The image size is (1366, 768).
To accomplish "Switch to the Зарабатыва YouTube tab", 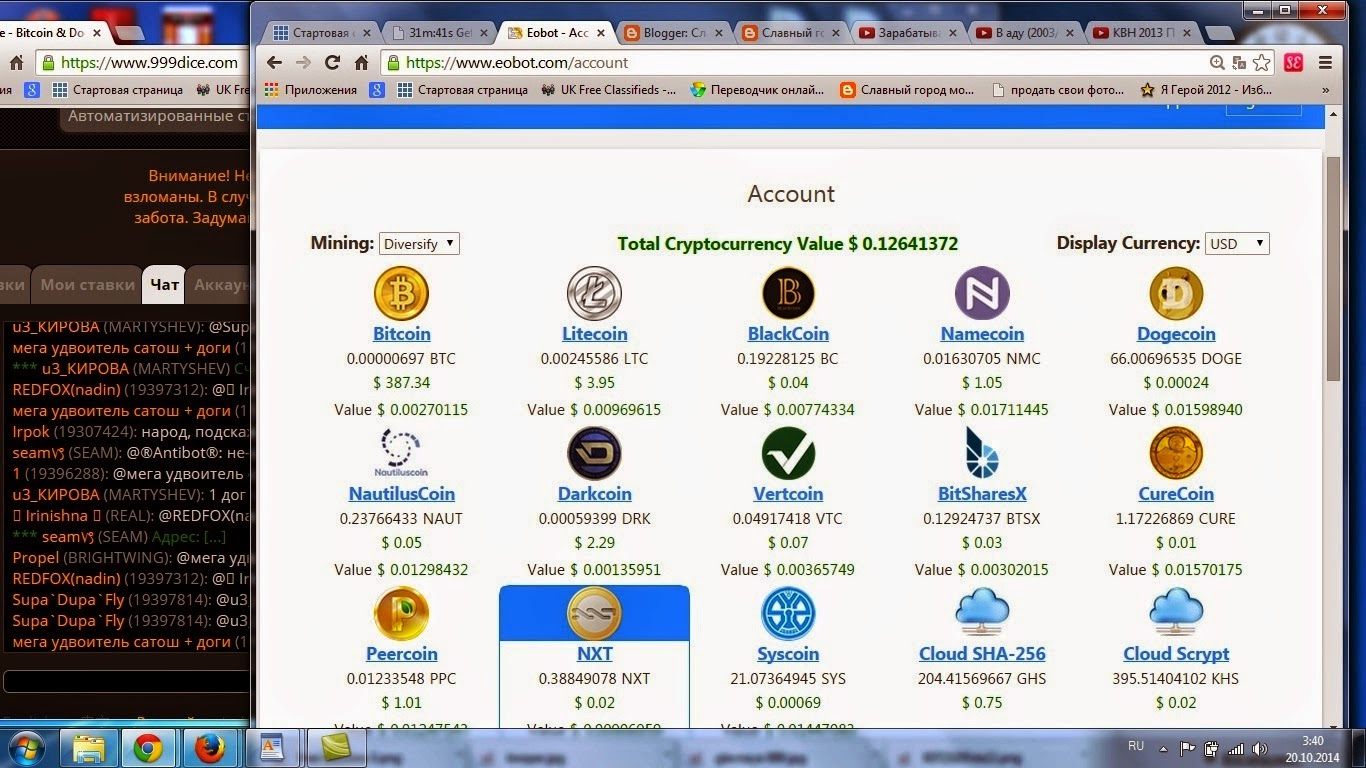I will (909, 33).
